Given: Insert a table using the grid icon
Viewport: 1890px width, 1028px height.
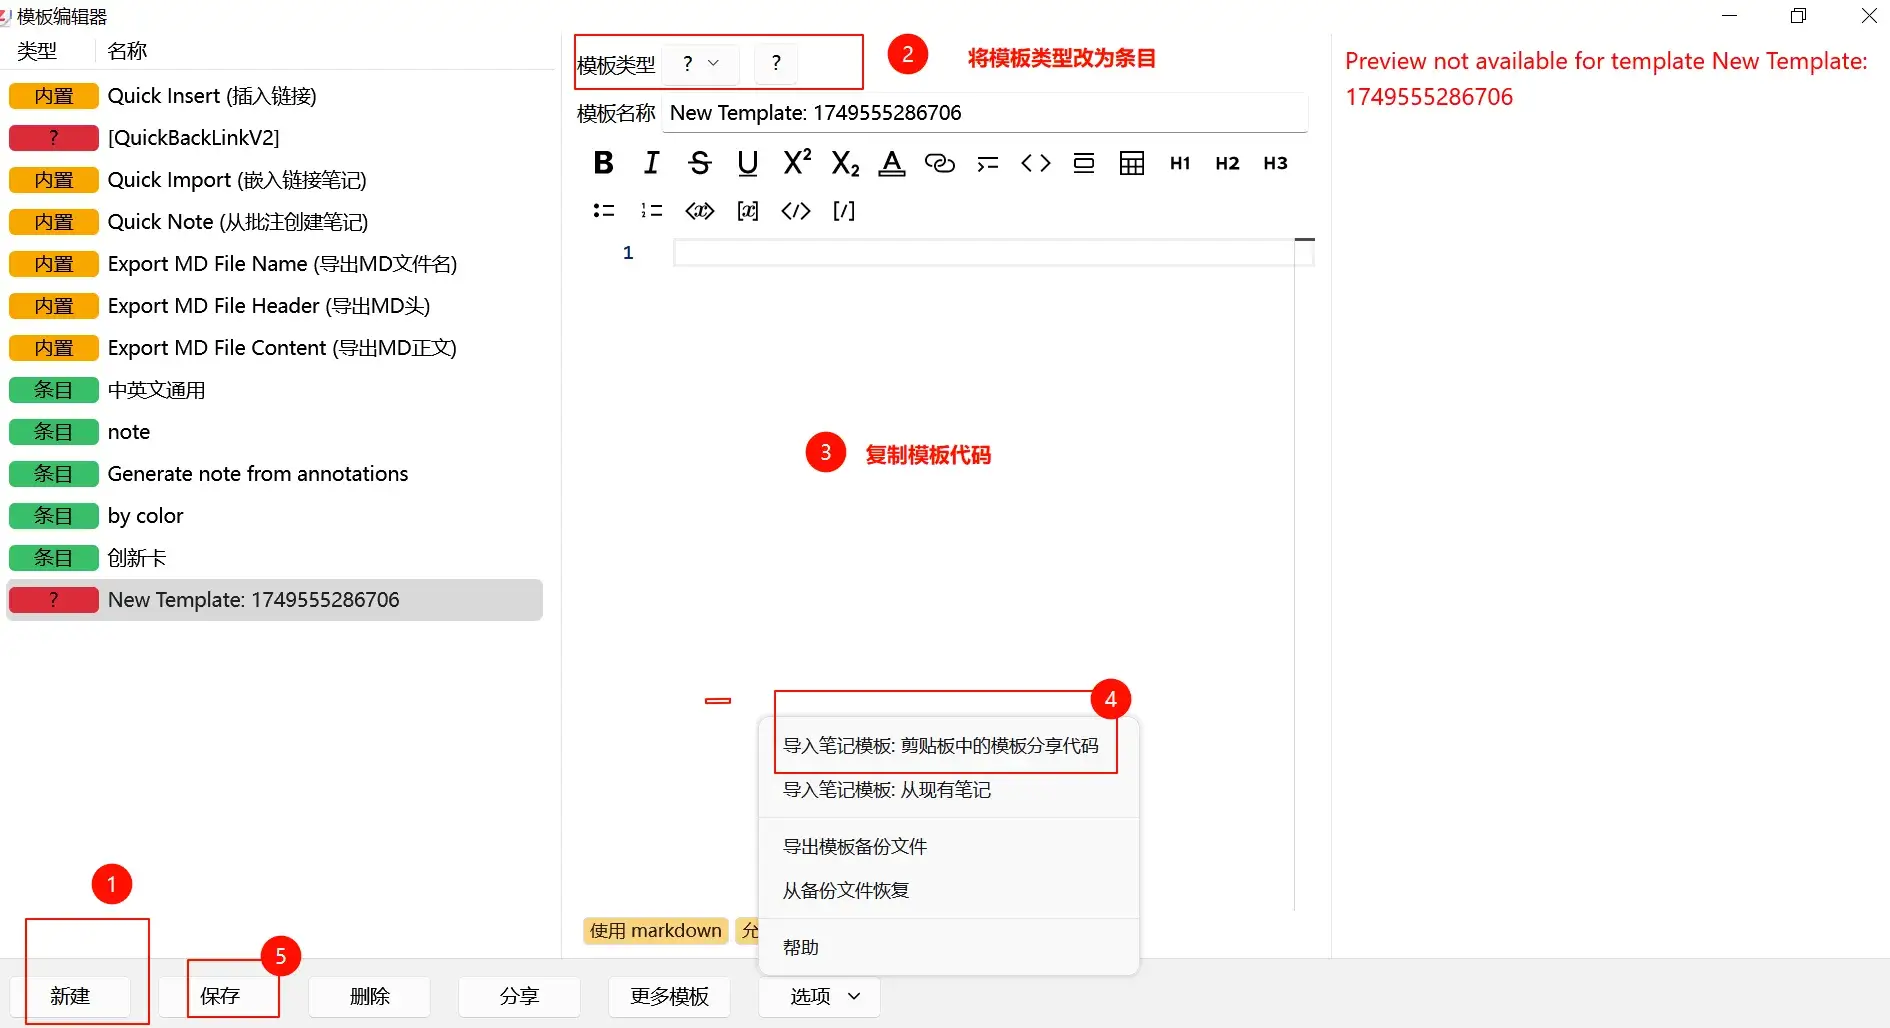Looking at the screenshot, I should 1131,163.
